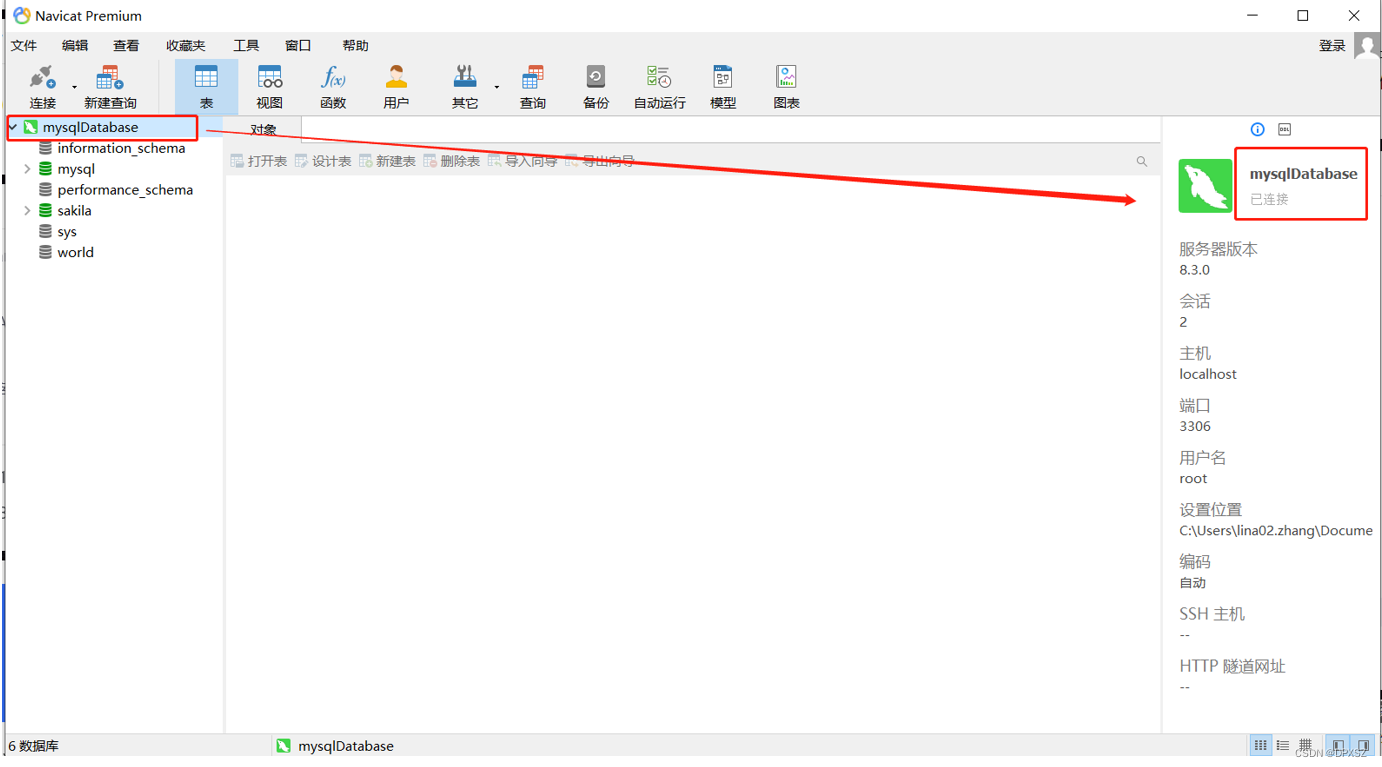The height and width of the screenshot is (767, 1382).
Task: Open the 文件 menu
Action: point(24,46)
